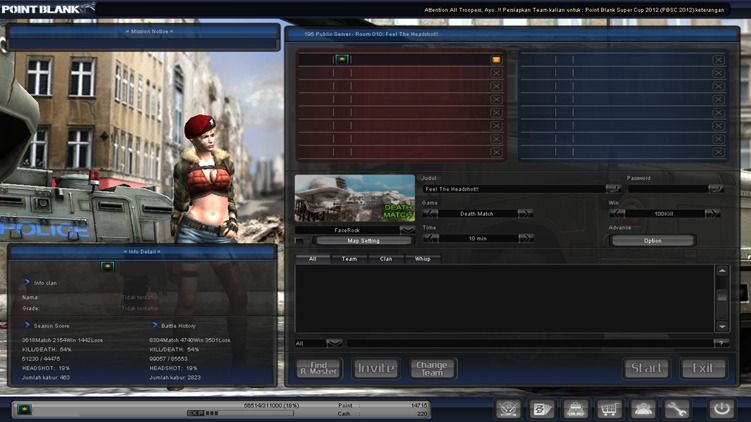Click the arrow icon beside Info clan
The image size is (751, 422).
[27, 282]
